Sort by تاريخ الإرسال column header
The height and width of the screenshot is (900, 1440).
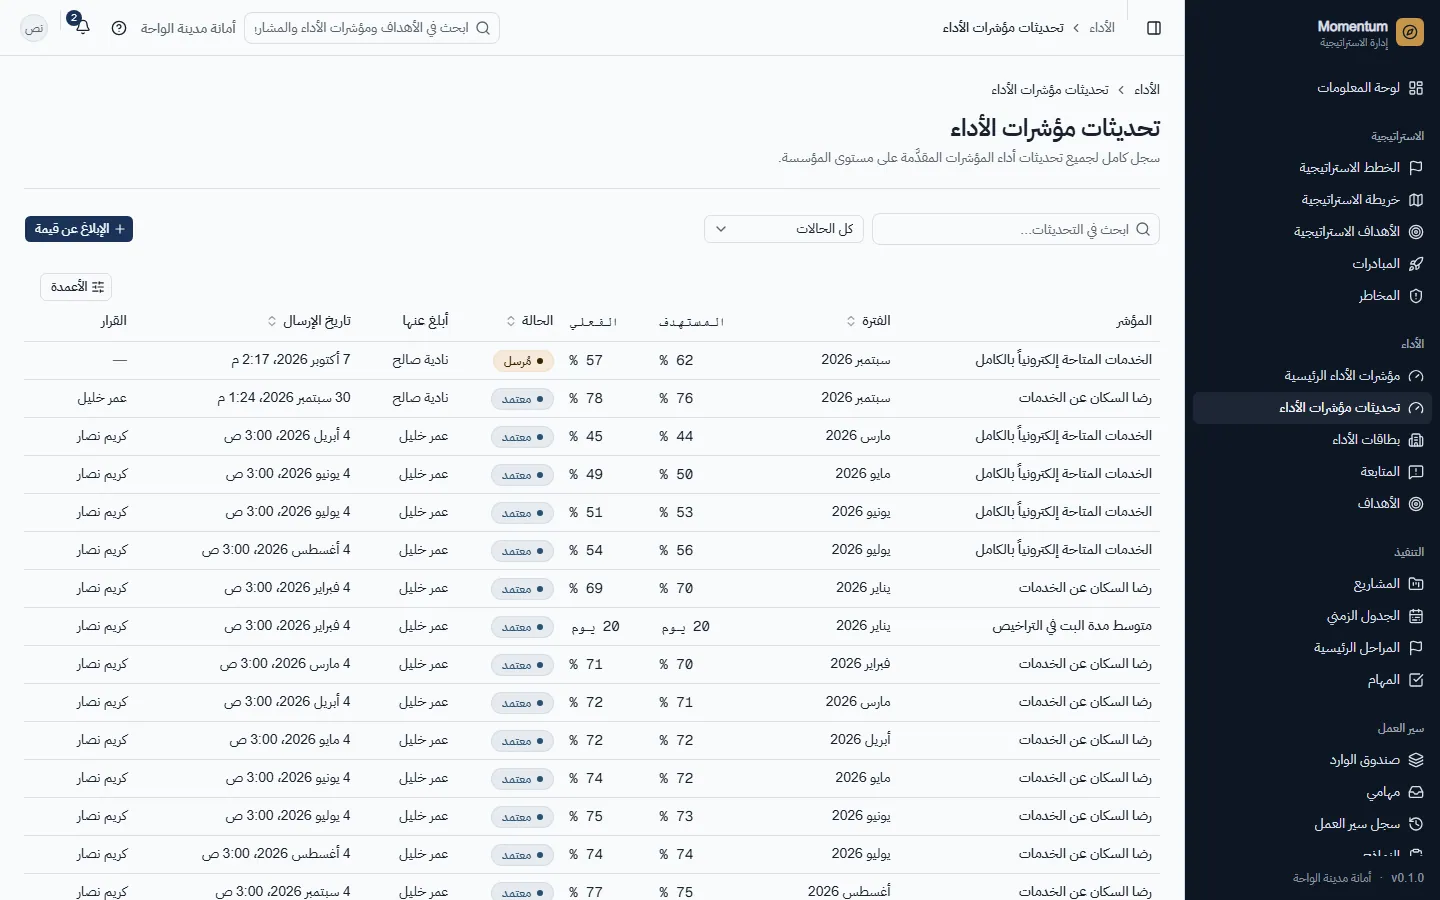pos(309,321)
